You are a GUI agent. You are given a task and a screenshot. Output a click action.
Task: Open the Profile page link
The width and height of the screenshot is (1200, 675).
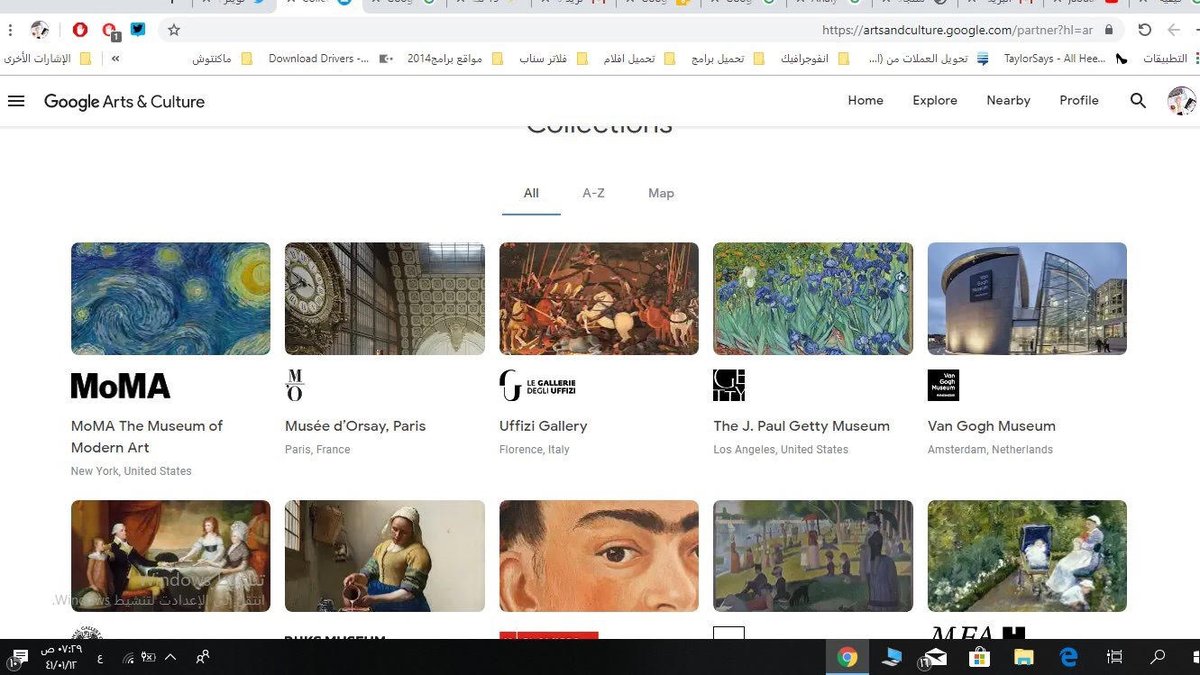(x=1079, y=100)
